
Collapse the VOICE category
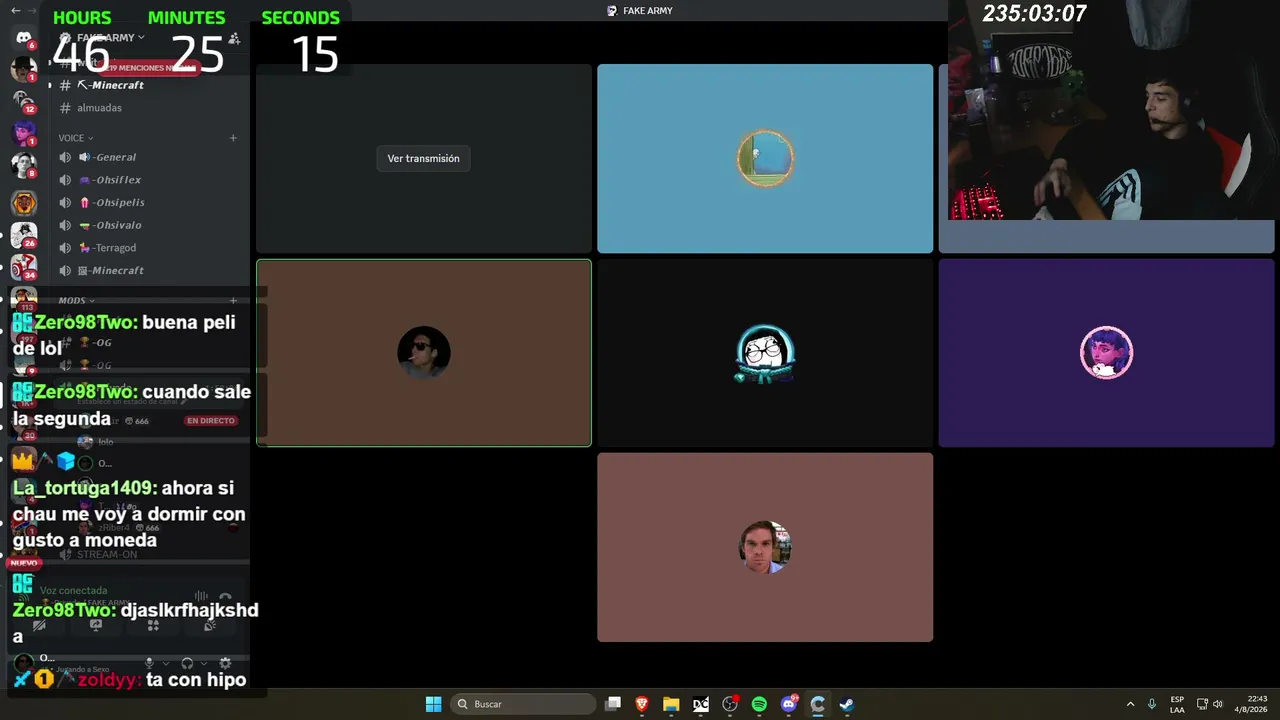point(75,138)
